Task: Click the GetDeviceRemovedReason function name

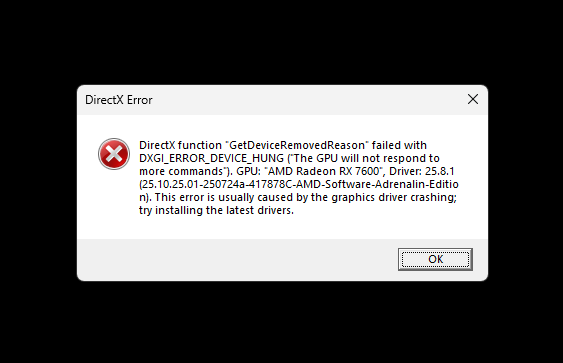Action: click(x=297, y=145)
